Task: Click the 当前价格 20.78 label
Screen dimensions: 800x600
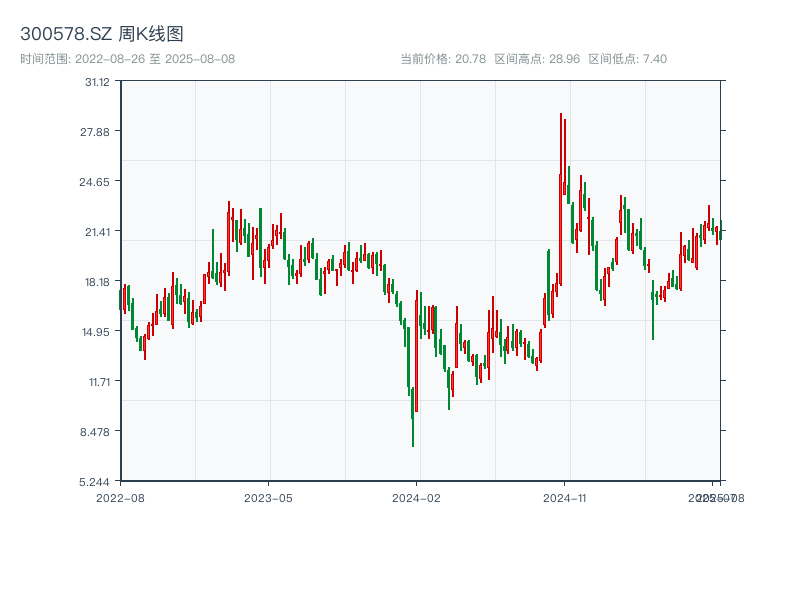Action: tap(443, 59)
